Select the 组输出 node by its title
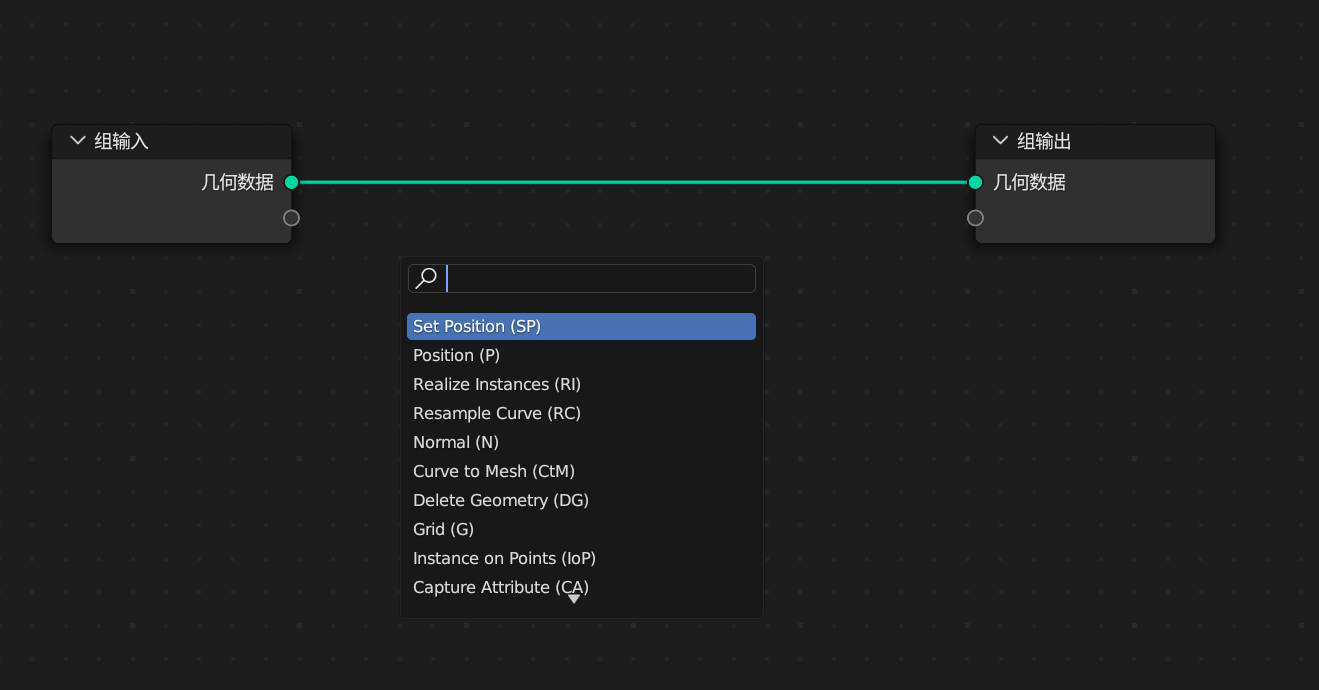Image resolution: width=1319 pixels, height=690 pixels. pos(1044,141)
